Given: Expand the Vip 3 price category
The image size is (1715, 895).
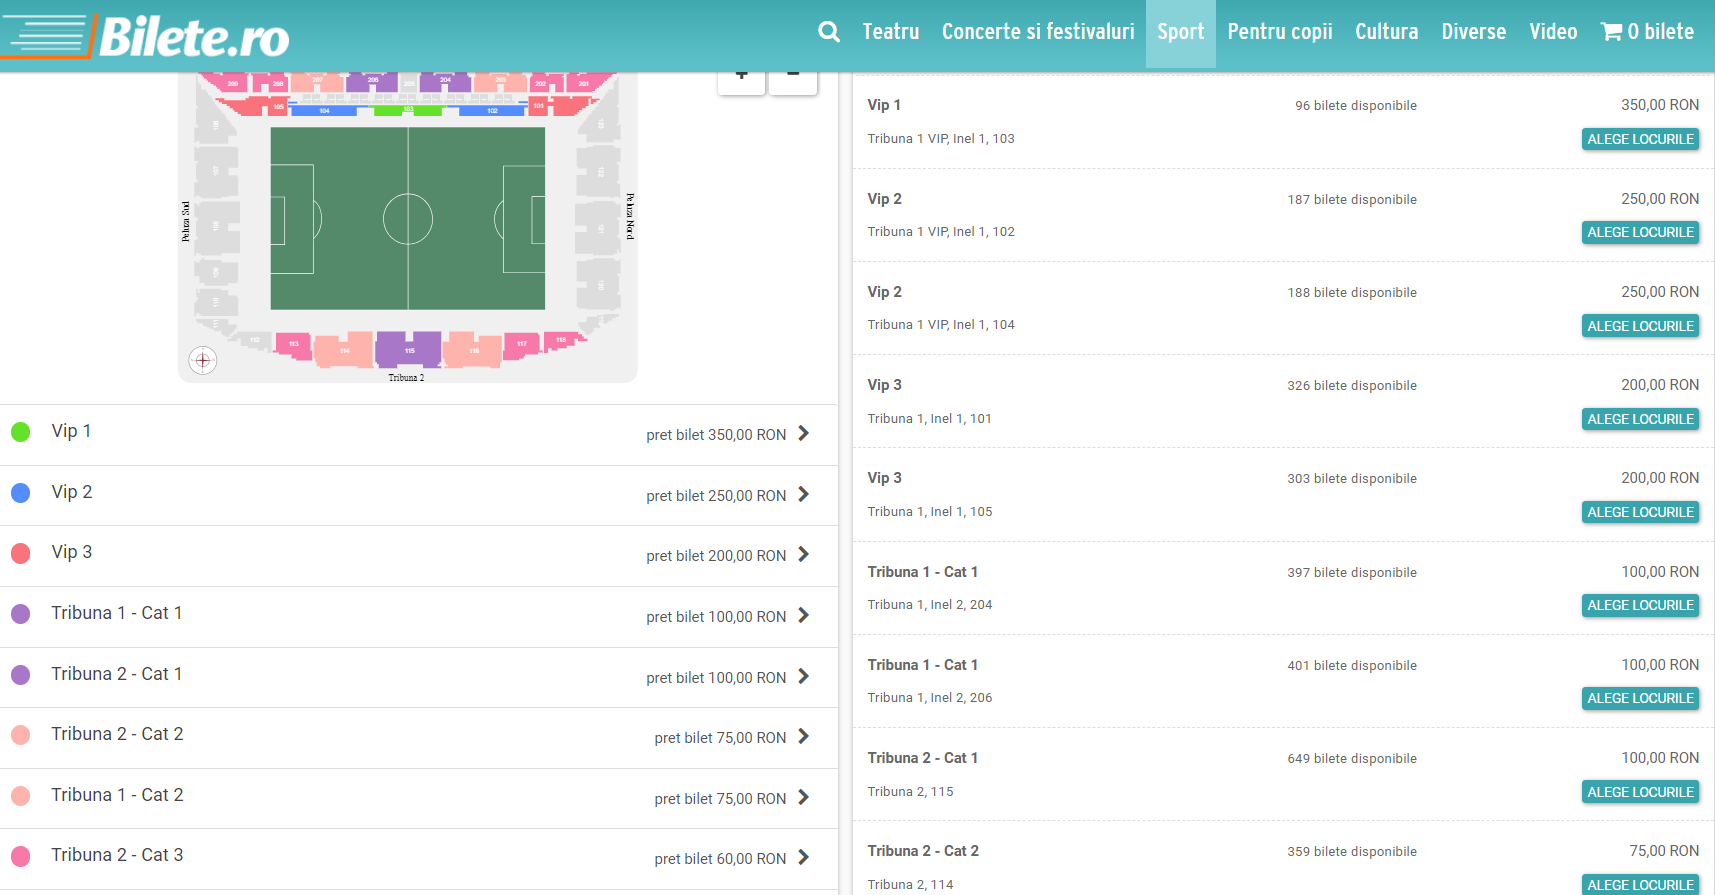Looking at the screenshot, I should coord(419,556).
